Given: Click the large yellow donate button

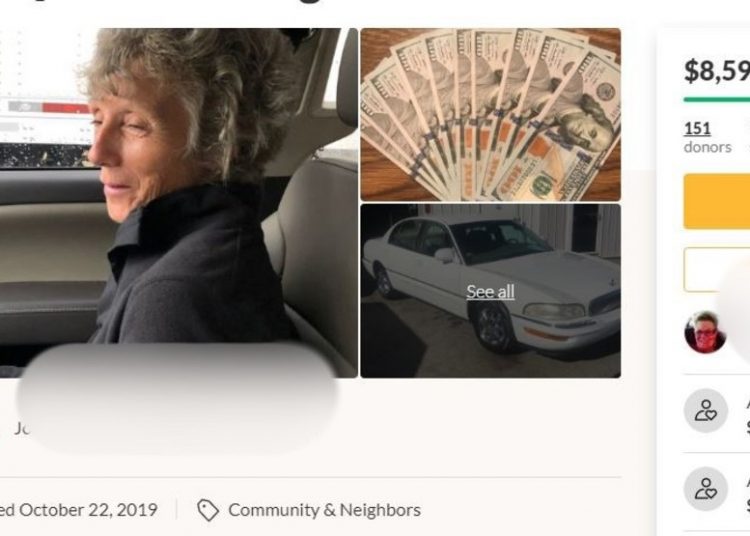Looking at the screenshot, I should [x=717, y=202].
